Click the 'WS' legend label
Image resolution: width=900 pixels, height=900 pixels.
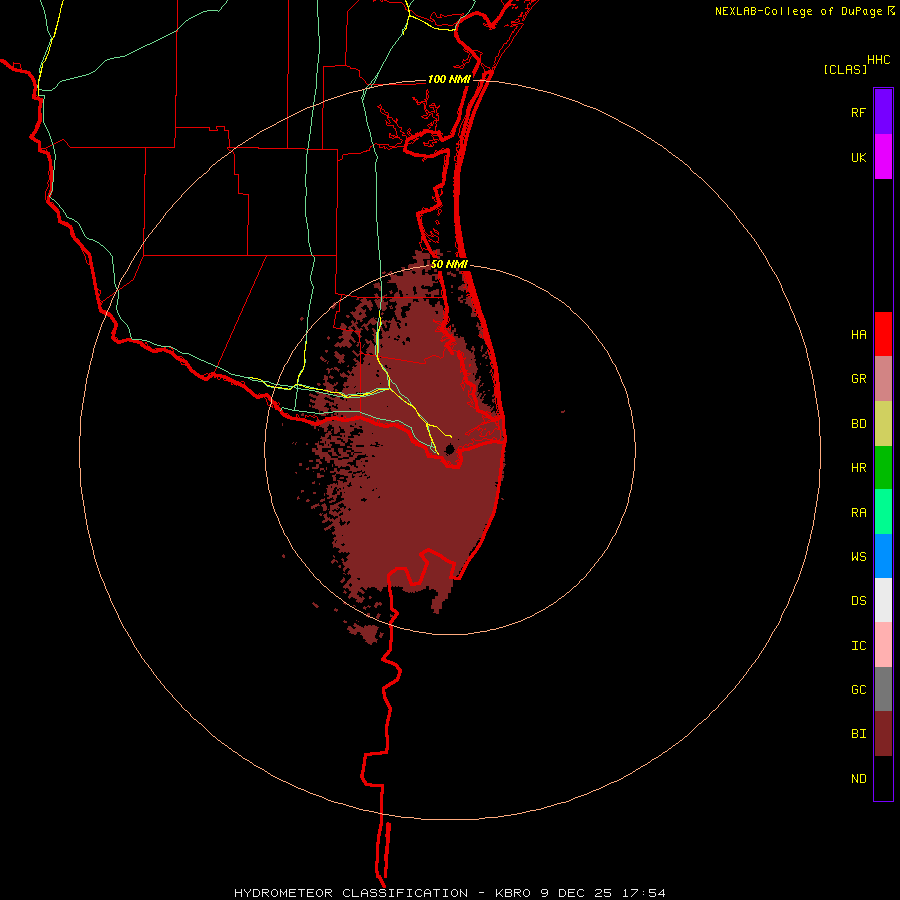click(x=858, y=557)
